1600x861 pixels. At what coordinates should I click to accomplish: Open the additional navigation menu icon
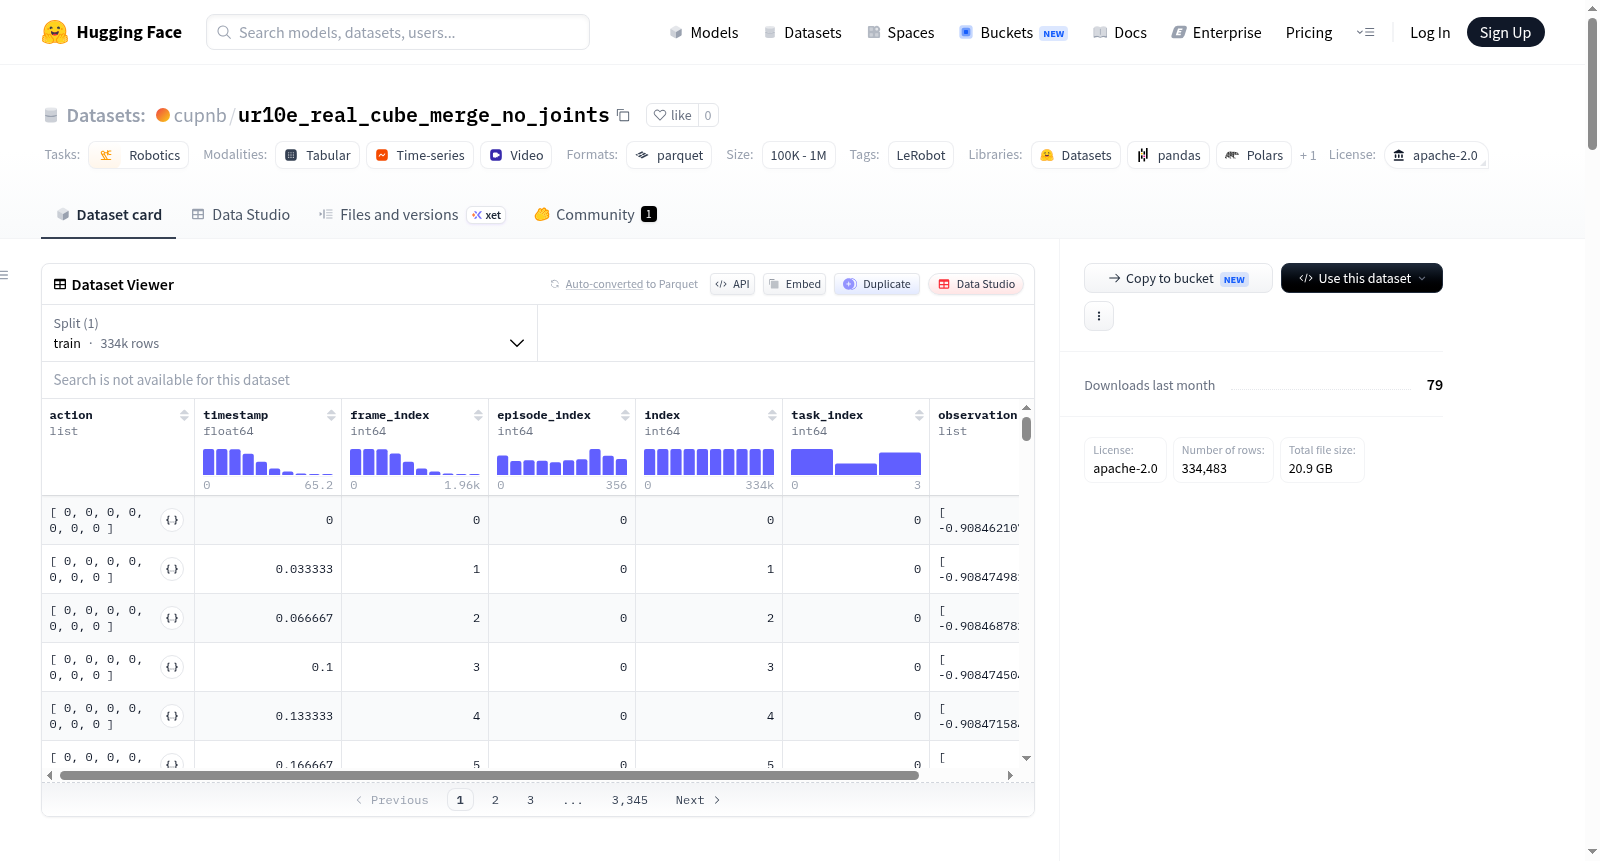point(1365,32)
